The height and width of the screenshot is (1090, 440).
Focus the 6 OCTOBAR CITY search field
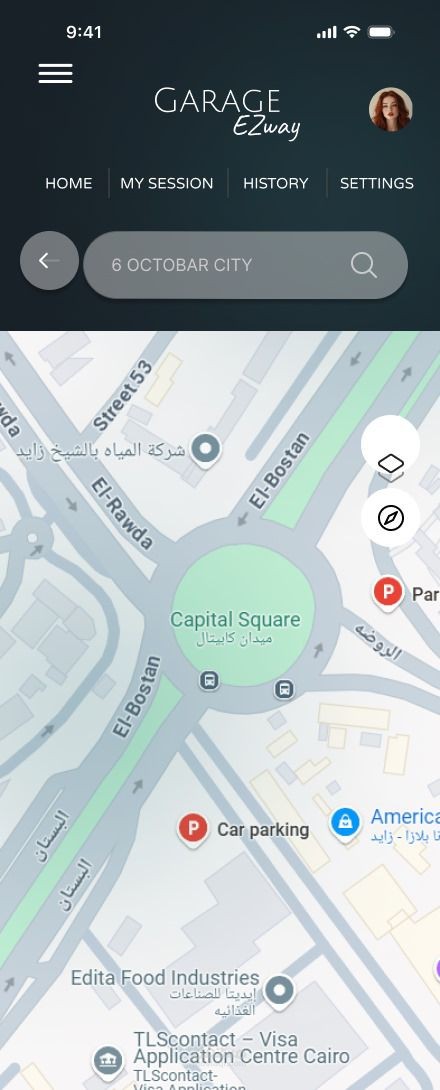pos(245,265)
